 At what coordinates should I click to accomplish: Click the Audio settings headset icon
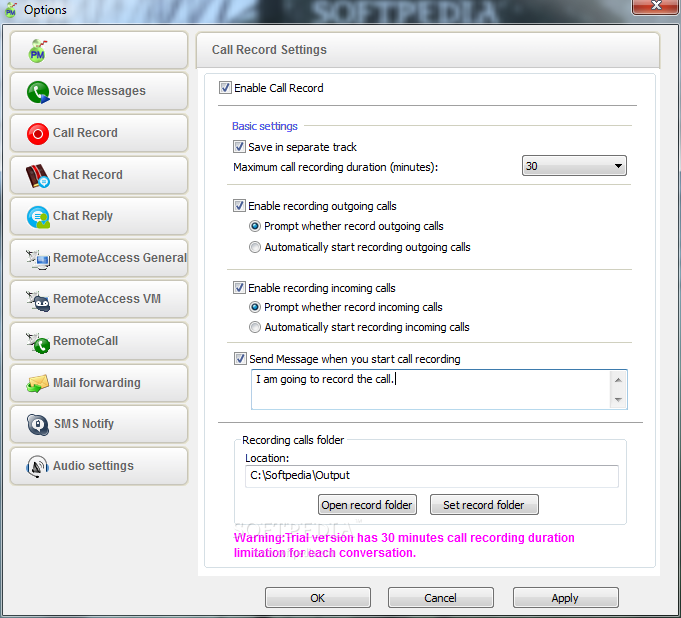(x=37, y=466)
